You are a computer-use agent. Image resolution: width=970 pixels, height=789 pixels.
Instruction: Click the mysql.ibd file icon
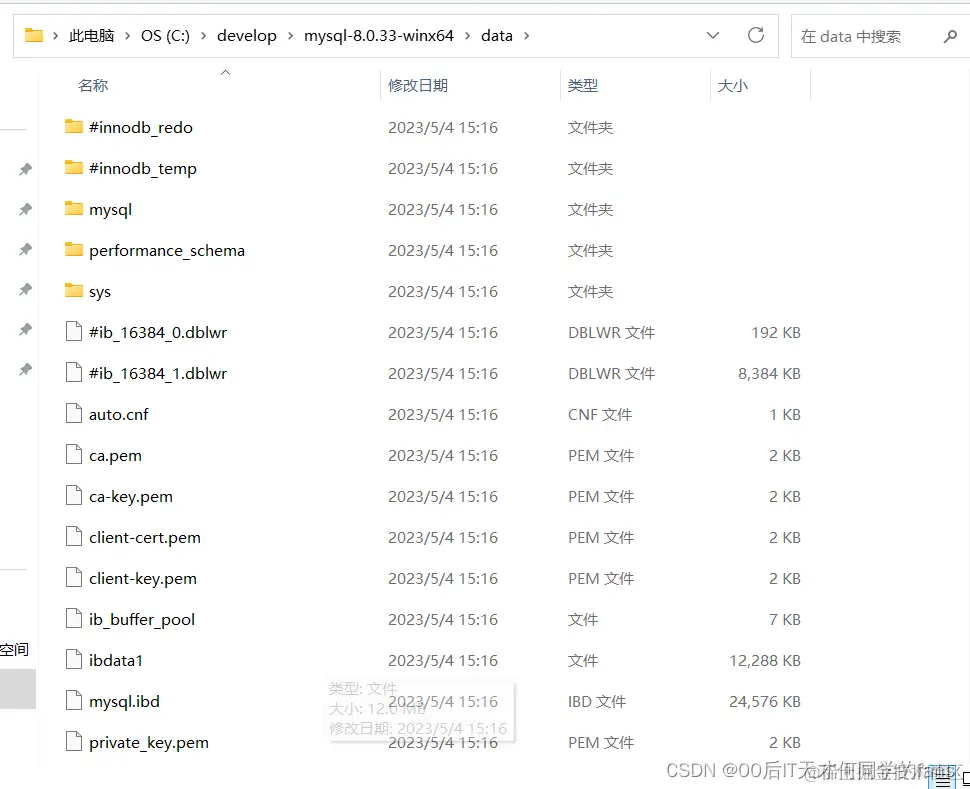74,701
